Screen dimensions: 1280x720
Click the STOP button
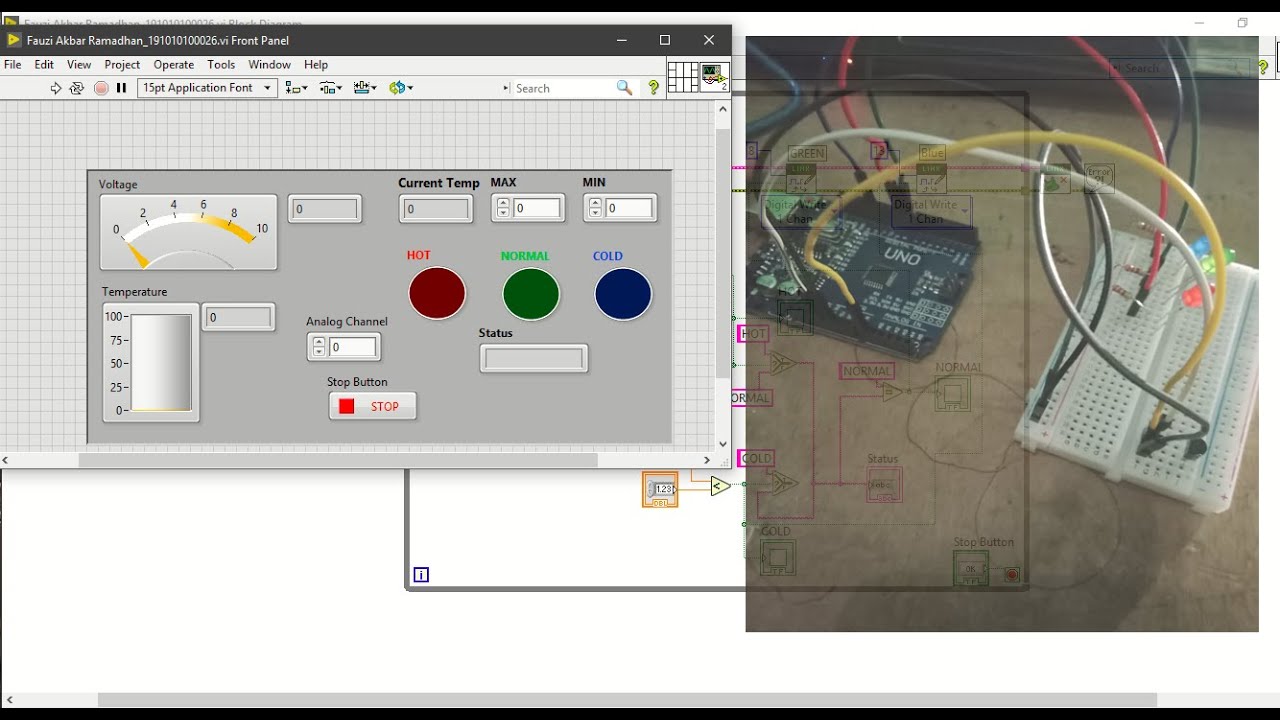pos(372,406)
